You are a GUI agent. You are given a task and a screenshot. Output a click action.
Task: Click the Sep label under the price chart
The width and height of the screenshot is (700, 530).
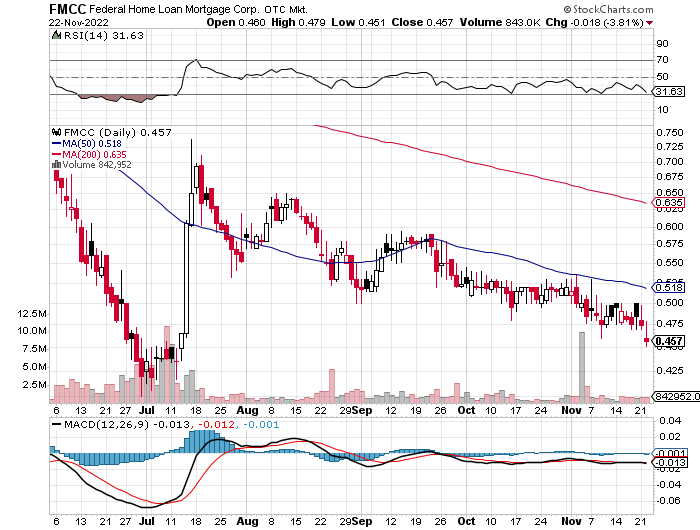(x=362, y=410)
